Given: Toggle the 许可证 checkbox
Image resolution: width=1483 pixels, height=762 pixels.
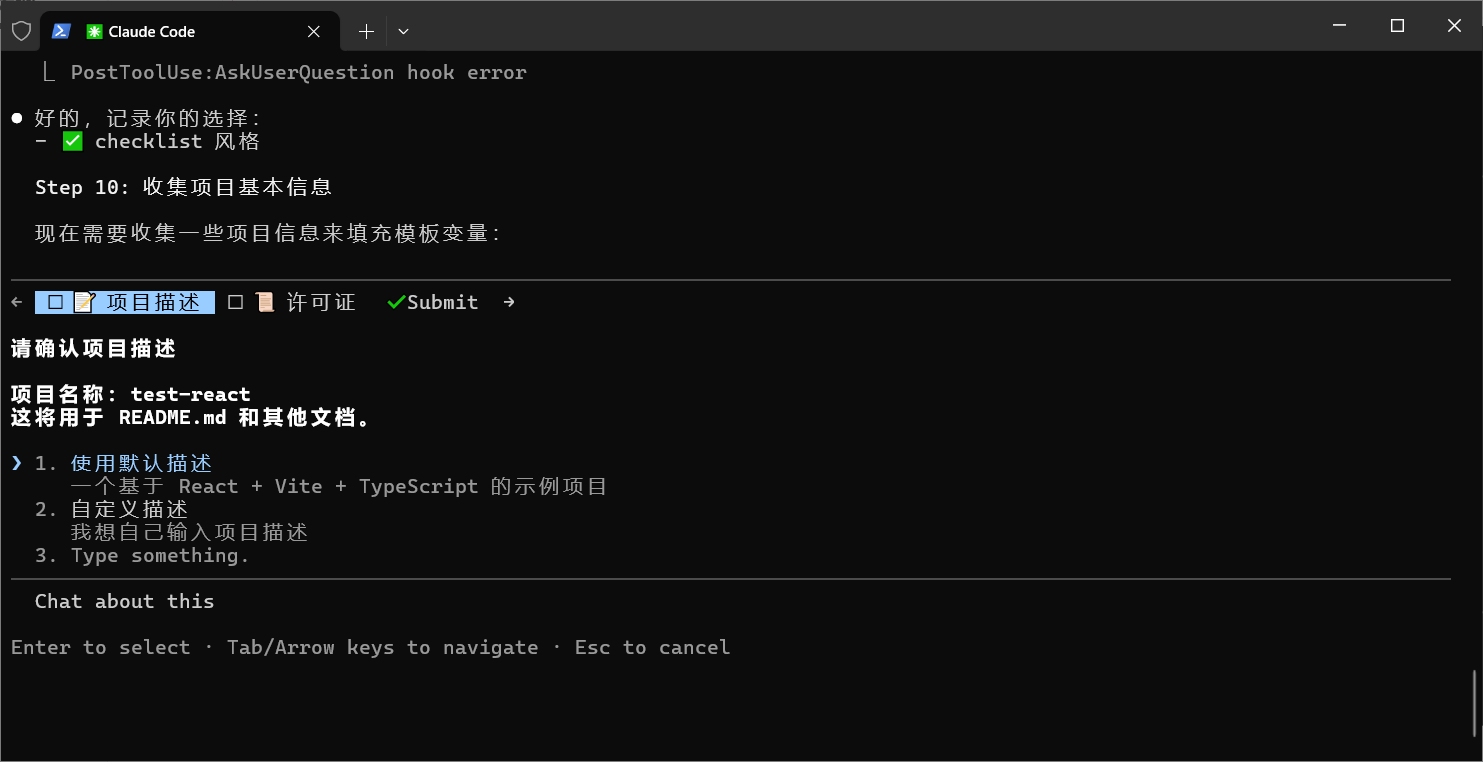Looking at the screenshot, I should [236, 302].
